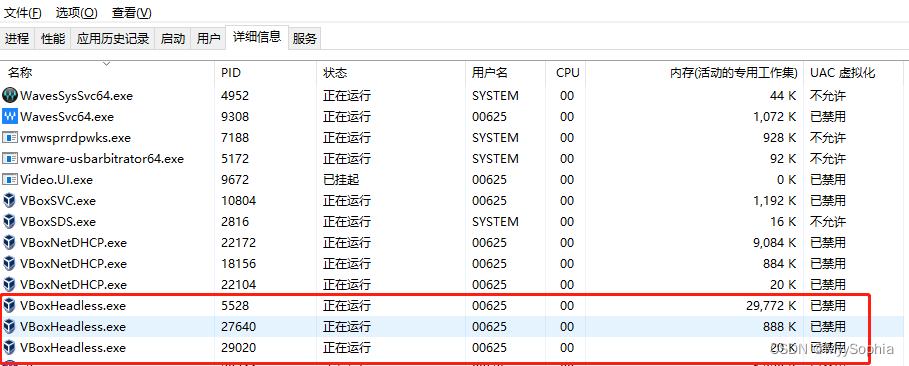
Task: Click memory value 1,192 K
Action: [x=775, y=201]
